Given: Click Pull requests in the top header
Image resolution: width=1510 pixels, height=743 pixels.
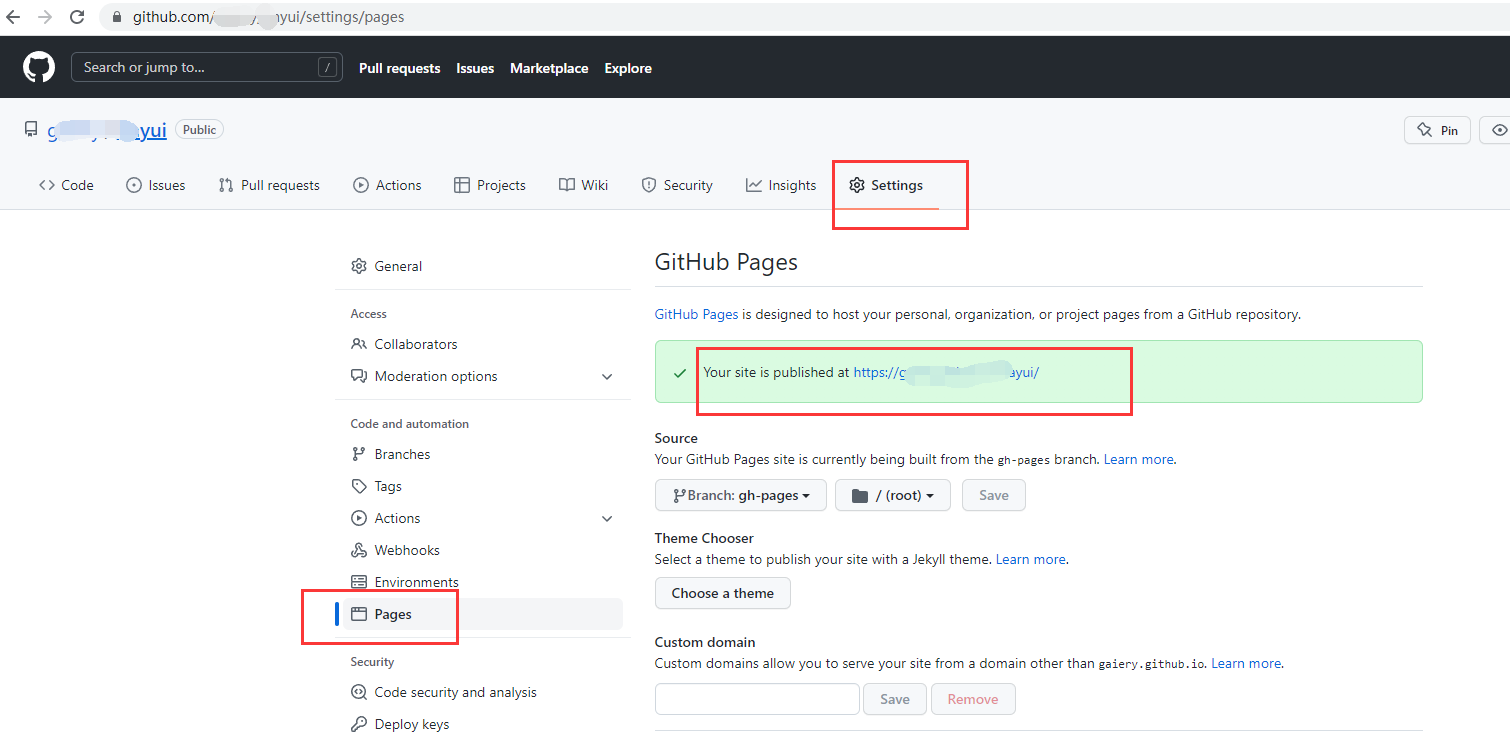Looking at the screenshot, I should click(x=399, y=68).
